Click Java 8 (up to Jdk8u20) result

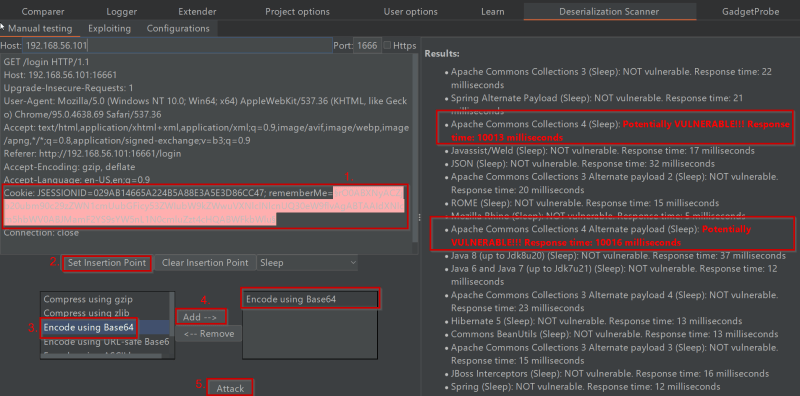(618, 256)
